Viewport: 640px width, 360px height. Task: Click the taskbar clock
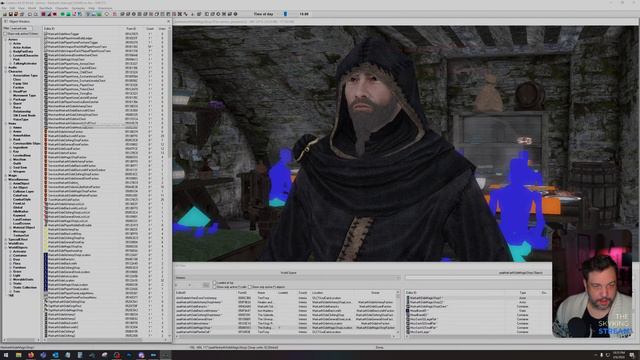tap(619, 355)
